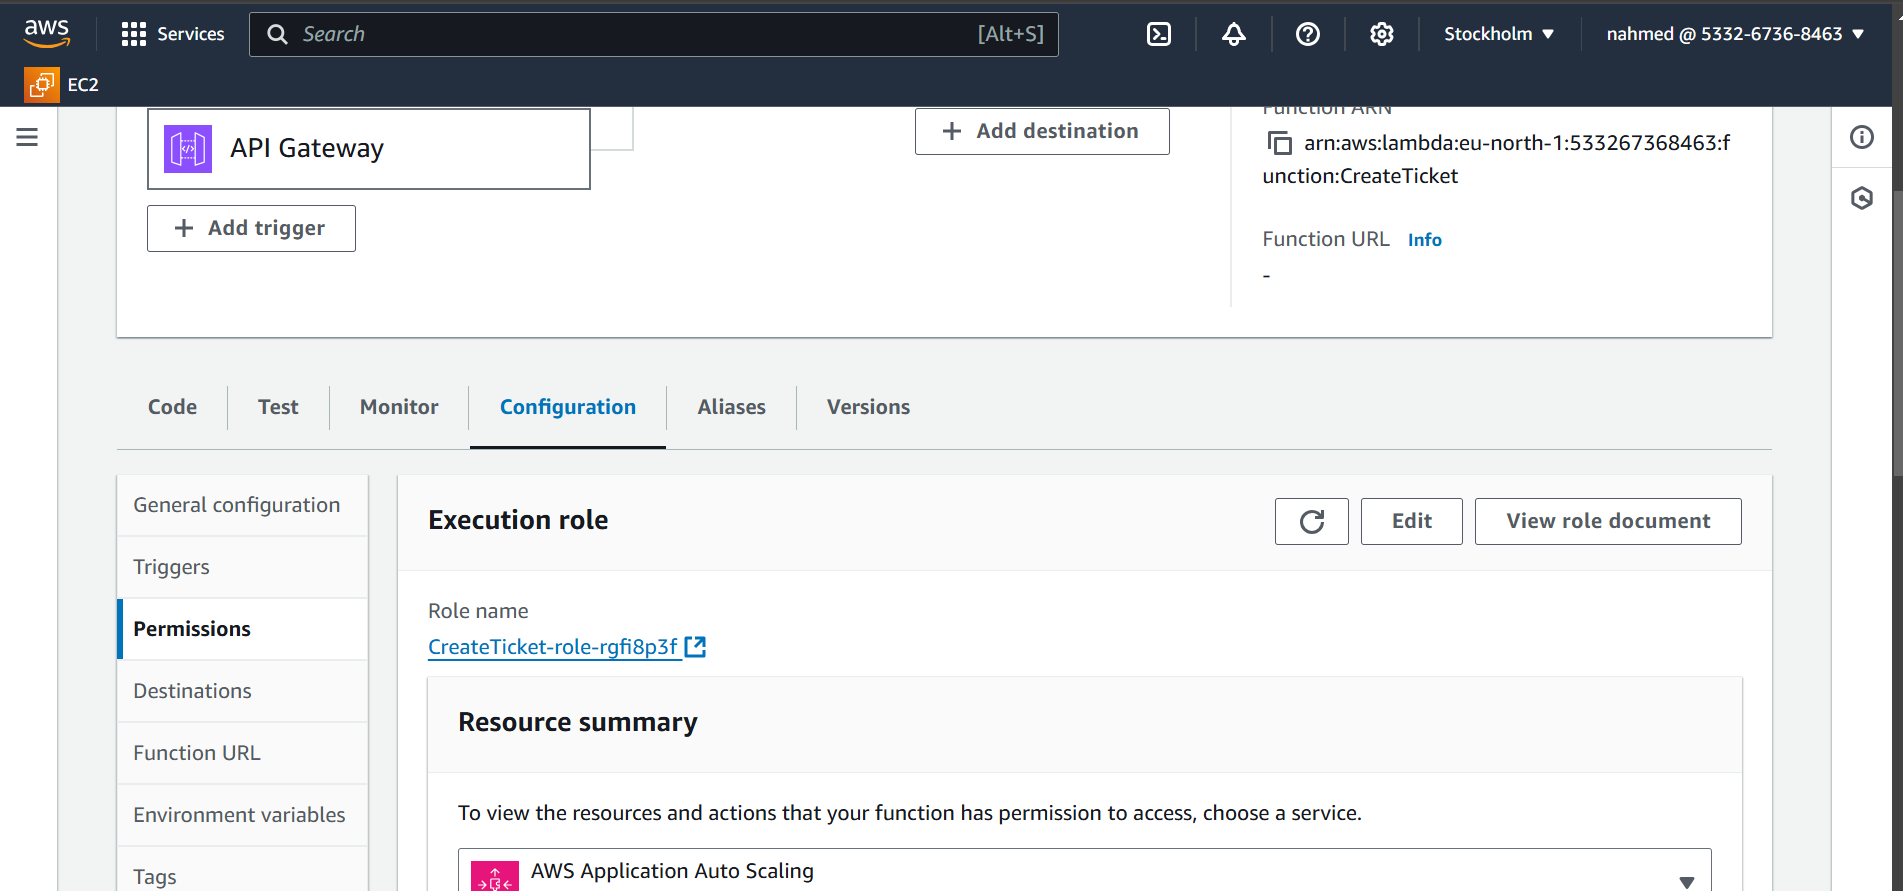Click the AWS logo home icon
This screenshot has width=1903, height=891.
click(x=47, y=33)
